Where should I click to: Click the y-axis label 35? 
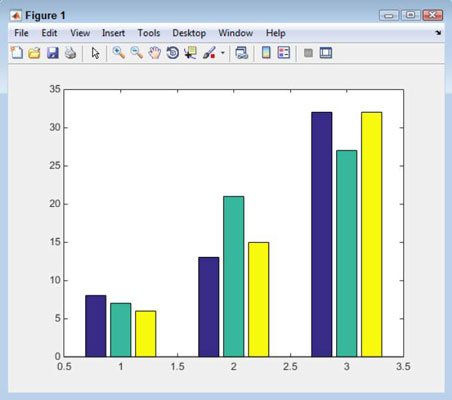point(55,89)
